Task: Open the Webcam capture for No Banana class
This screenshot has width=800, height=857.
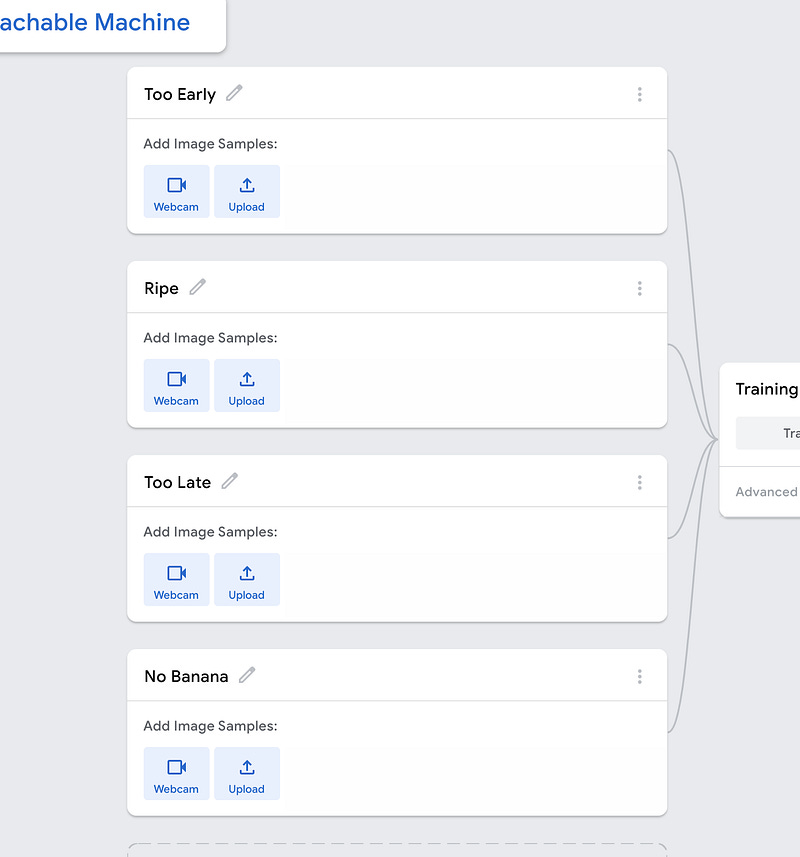Action: pyautogui.click(x=176, y=773)
